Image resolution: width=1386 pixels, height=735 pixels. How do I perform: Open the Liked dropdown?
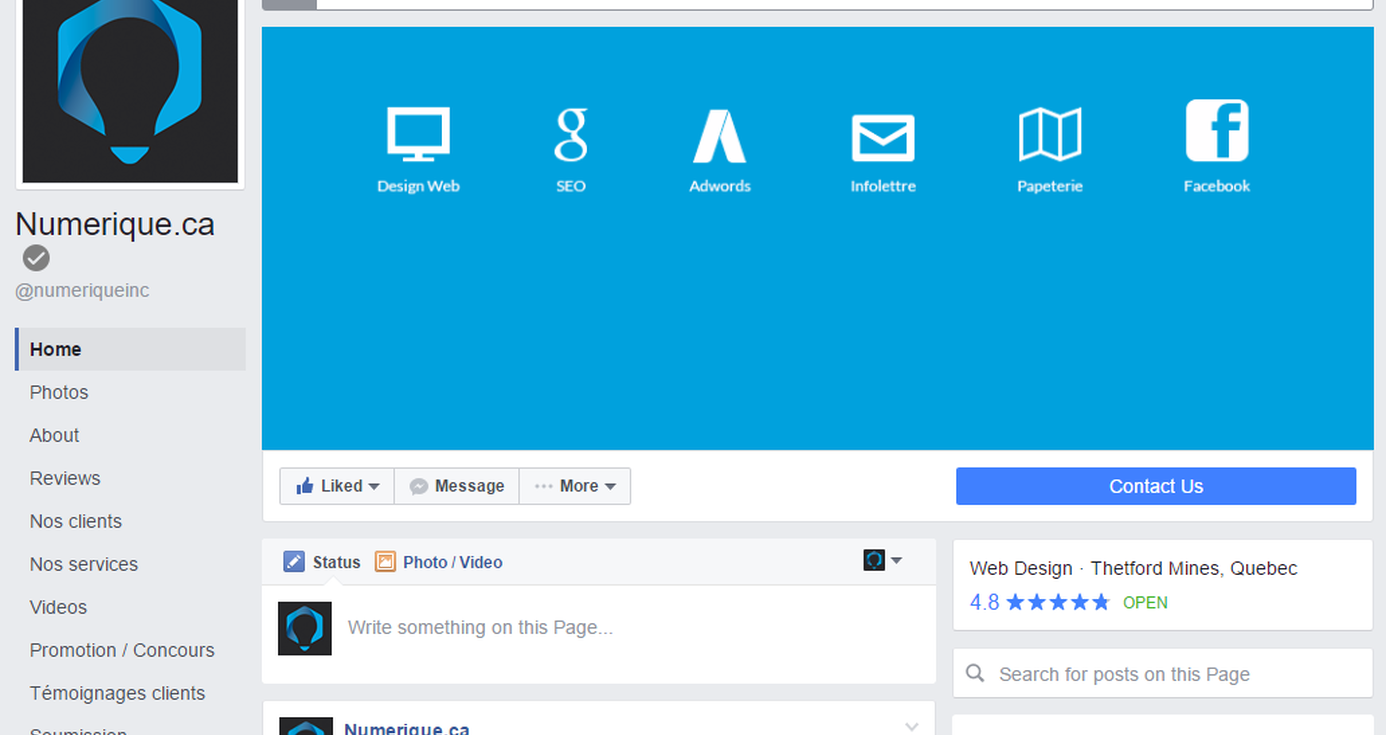[x=337, y=486]
